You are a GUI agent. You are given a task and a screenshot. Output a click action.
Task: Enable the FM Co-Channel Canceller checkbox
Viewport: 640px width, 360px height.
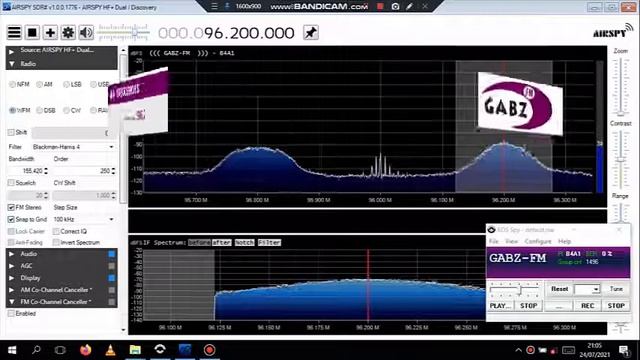pos(11,313)
